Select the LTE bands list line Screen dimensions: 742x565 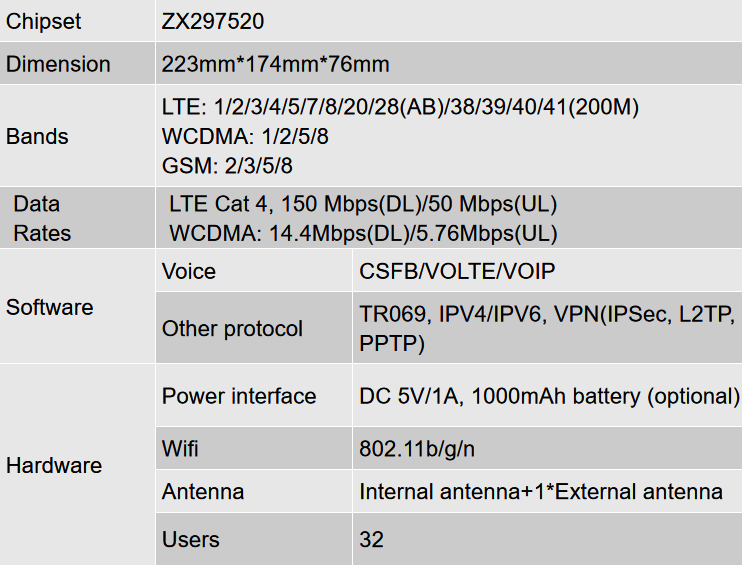pos(400,107)
